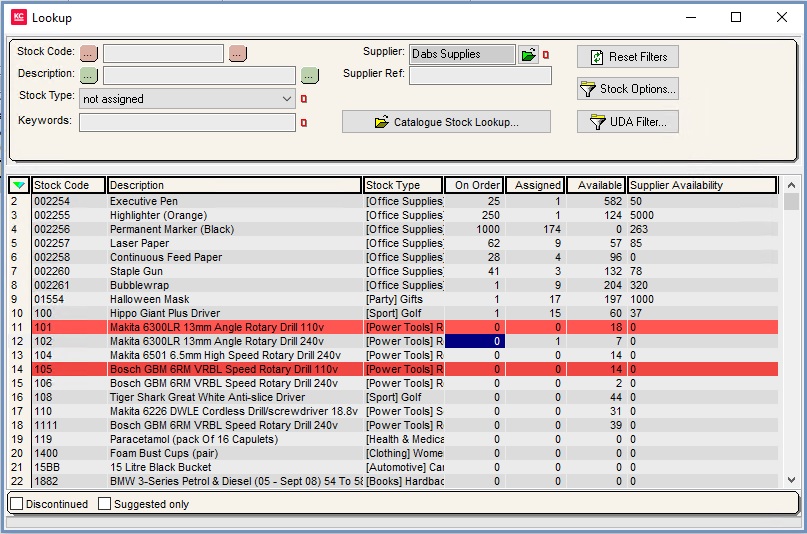Focus the Supplier Ref input field
Screen dimensions: 807x534
(480, 75)
